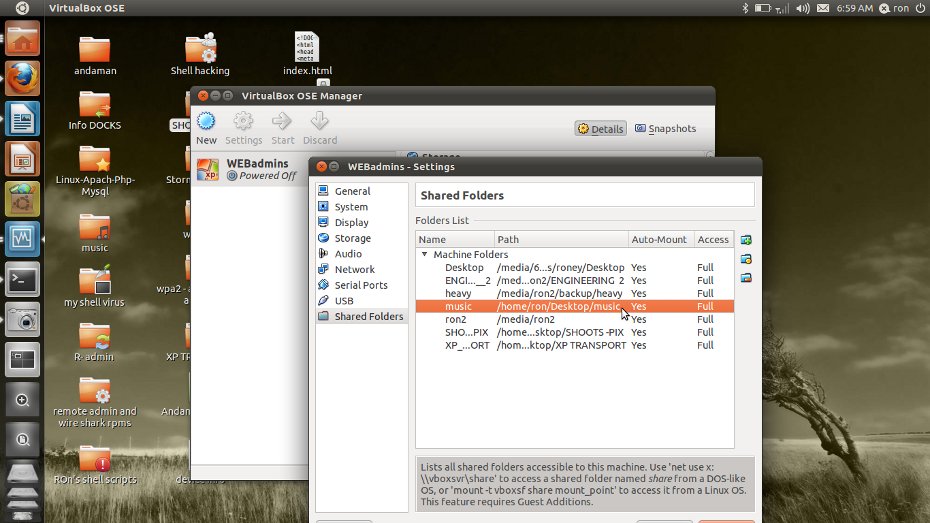The height and width of the screenshot is (523, 930).
Task: Open the power session menu icon
Action: pyautogui.click(x=920, y=8)
